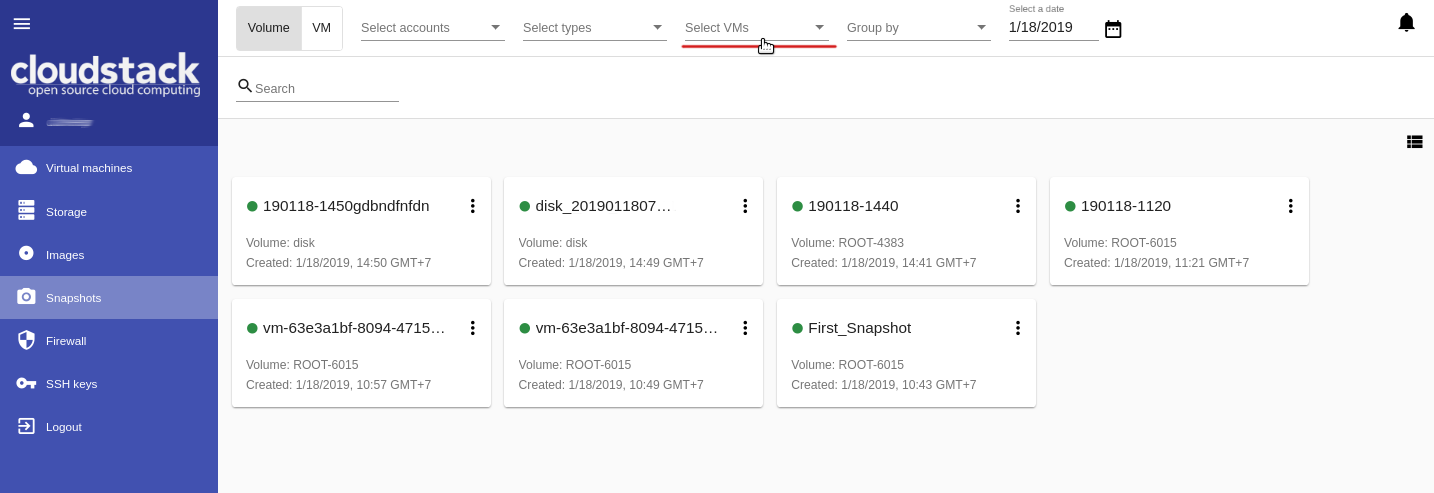Expand the Select accounts dropdown
1434x493 pixels.
pos(432,28)
